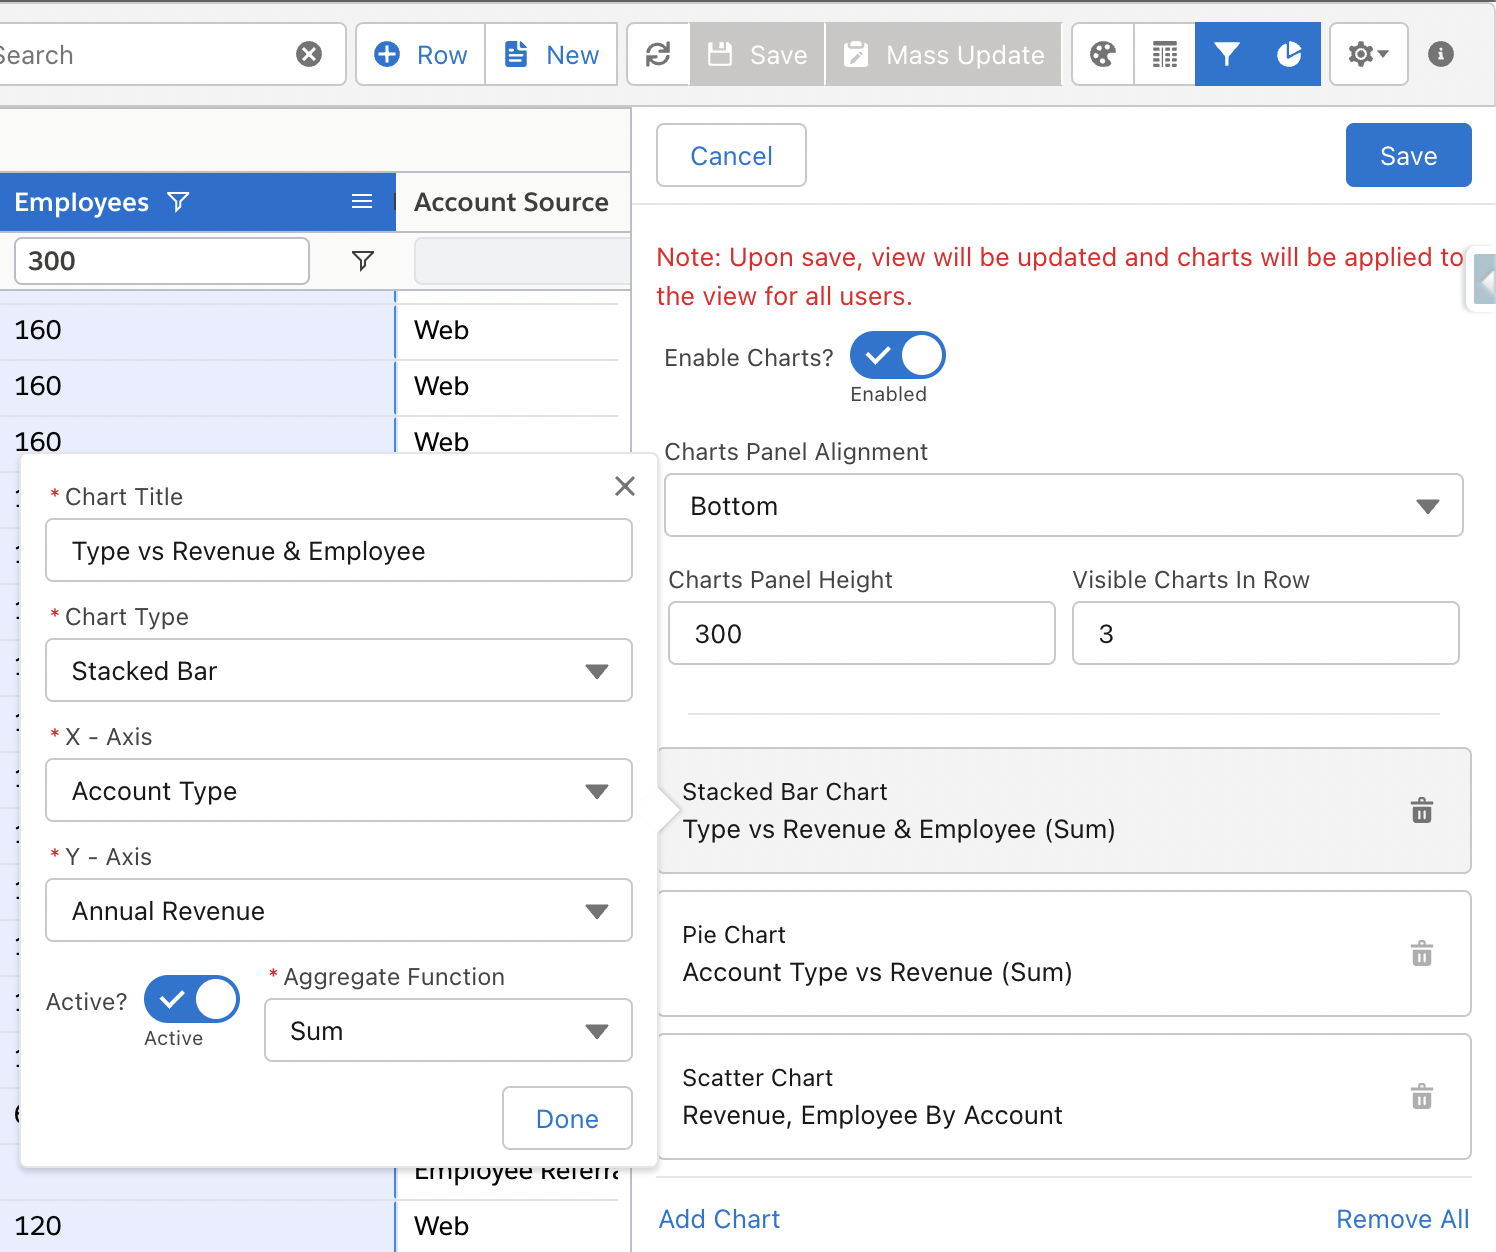This screenshot has width=1496, height=1252.
Task: Click the table grid columns icon
Action: [x=1165, y=55]
